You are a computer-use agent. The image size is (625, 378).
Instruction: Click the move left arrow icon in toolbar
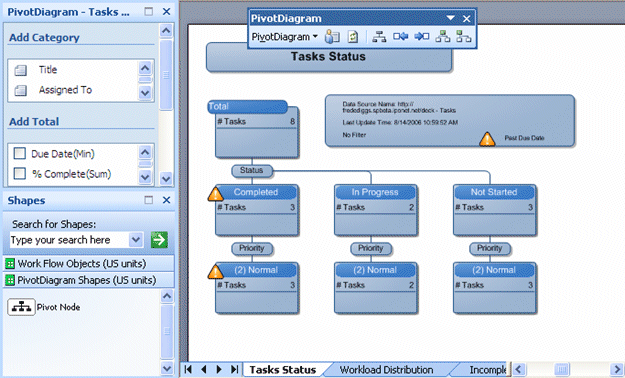(x=401, y=37)
